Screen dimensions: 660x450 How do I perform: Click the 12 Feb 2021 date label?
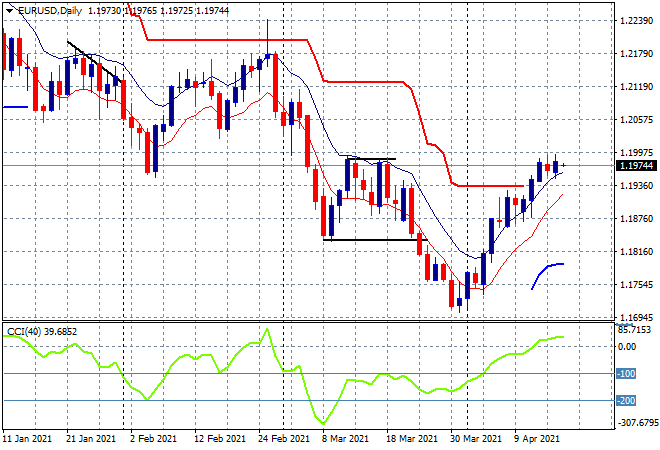tap(220, 439)
